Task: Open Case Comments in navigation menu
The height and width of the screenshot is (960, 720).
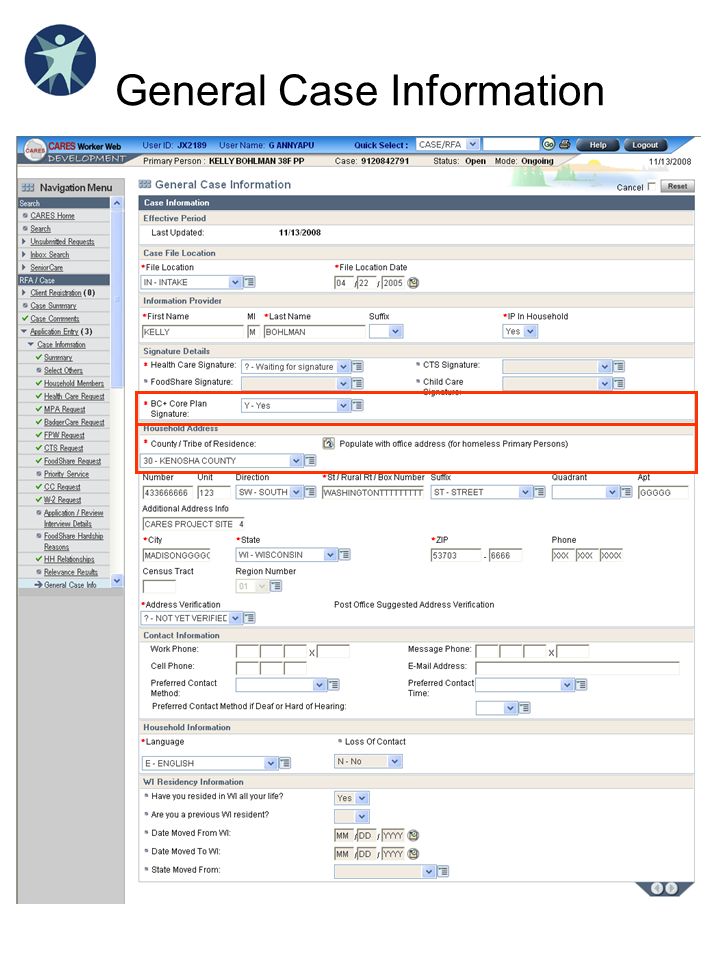Action: click(x=54, y=318)
